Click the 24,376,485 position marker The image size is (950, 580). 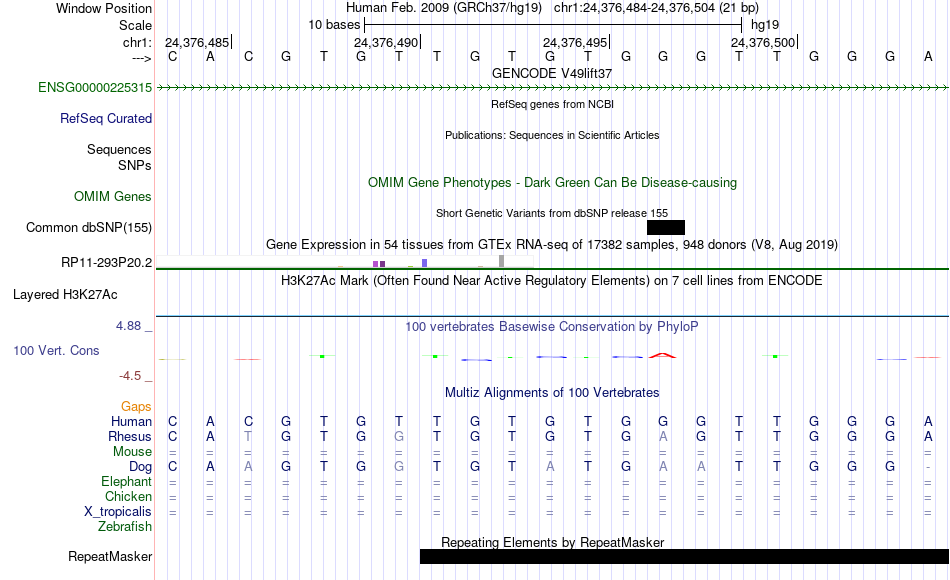pyautogui.click(x=198, y=42)
